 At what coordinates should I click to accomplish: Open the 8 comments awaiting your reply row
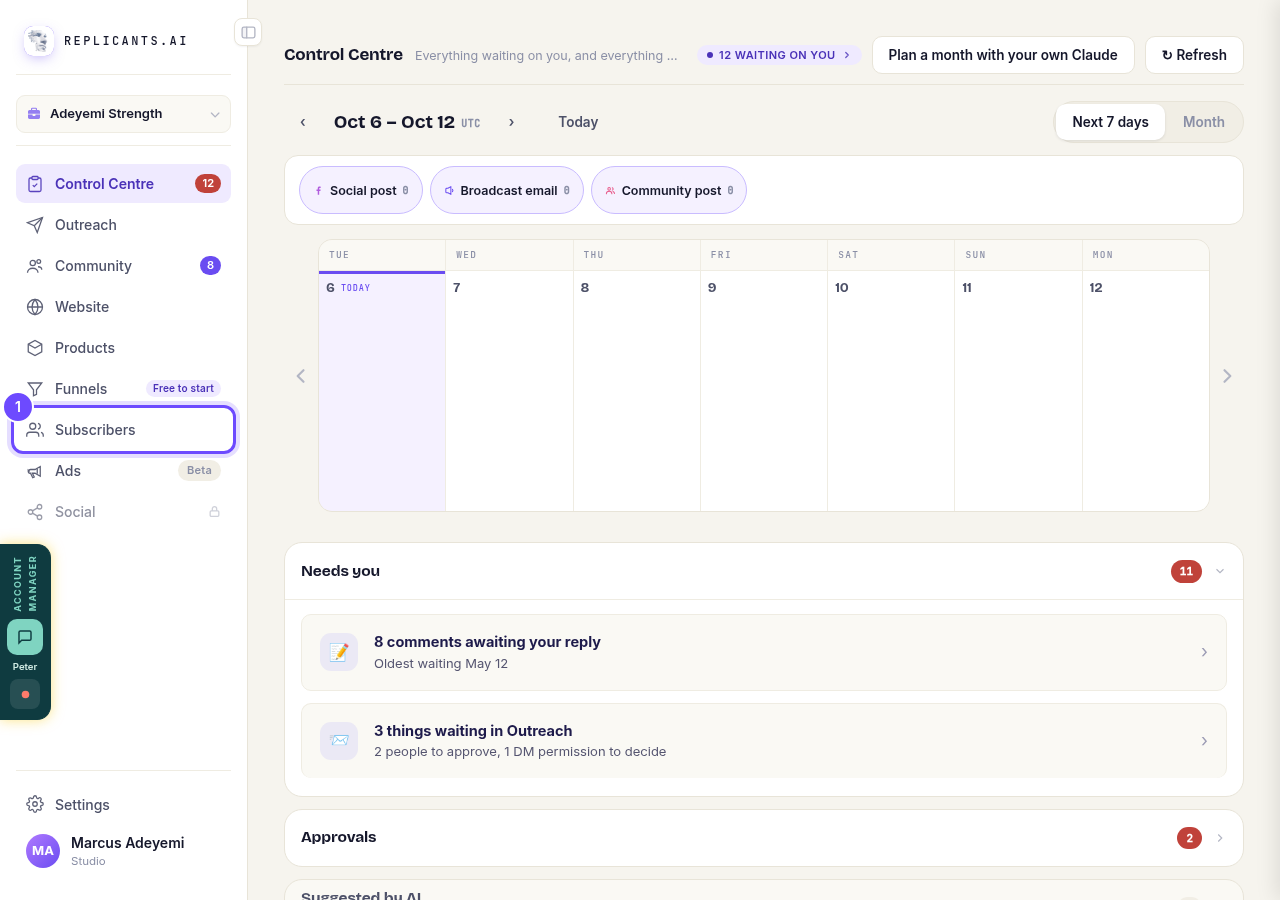click(x=764, y=652)
